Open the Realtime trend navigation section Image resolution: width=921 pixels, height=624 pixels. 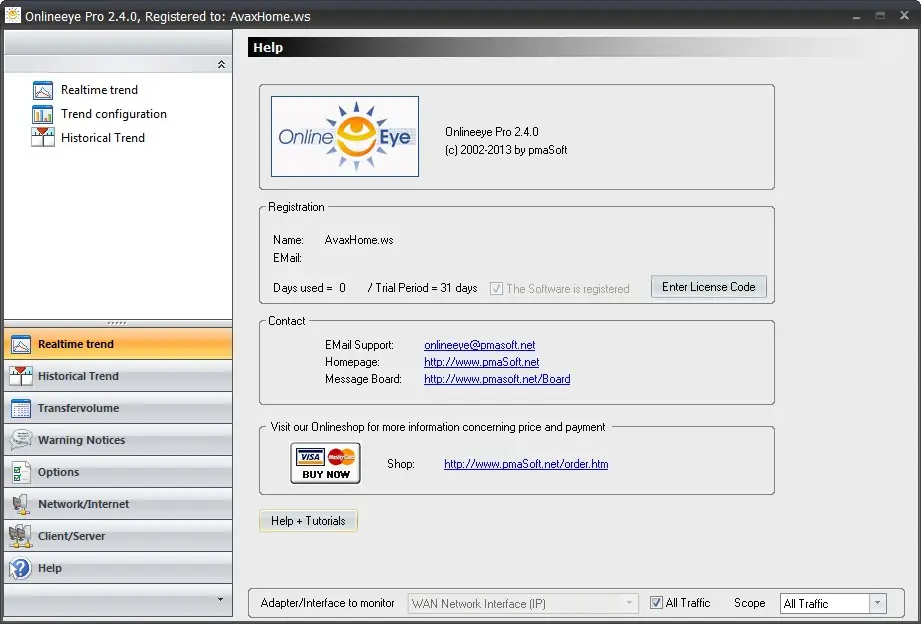point(118,344)
